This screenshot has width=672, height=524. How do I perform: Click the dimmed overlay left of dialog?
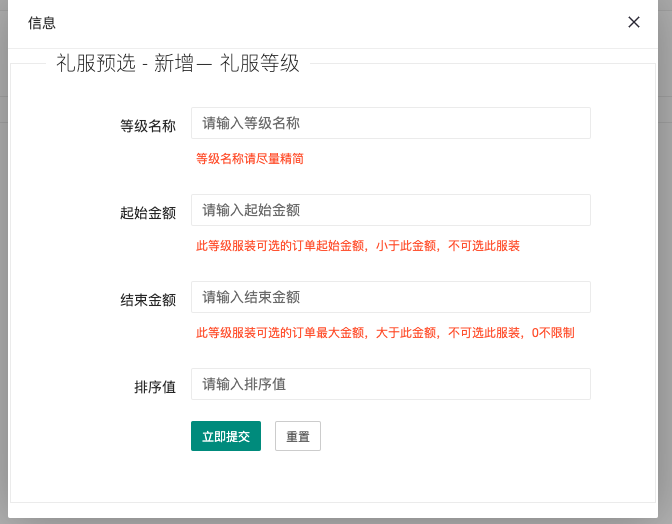4,300
